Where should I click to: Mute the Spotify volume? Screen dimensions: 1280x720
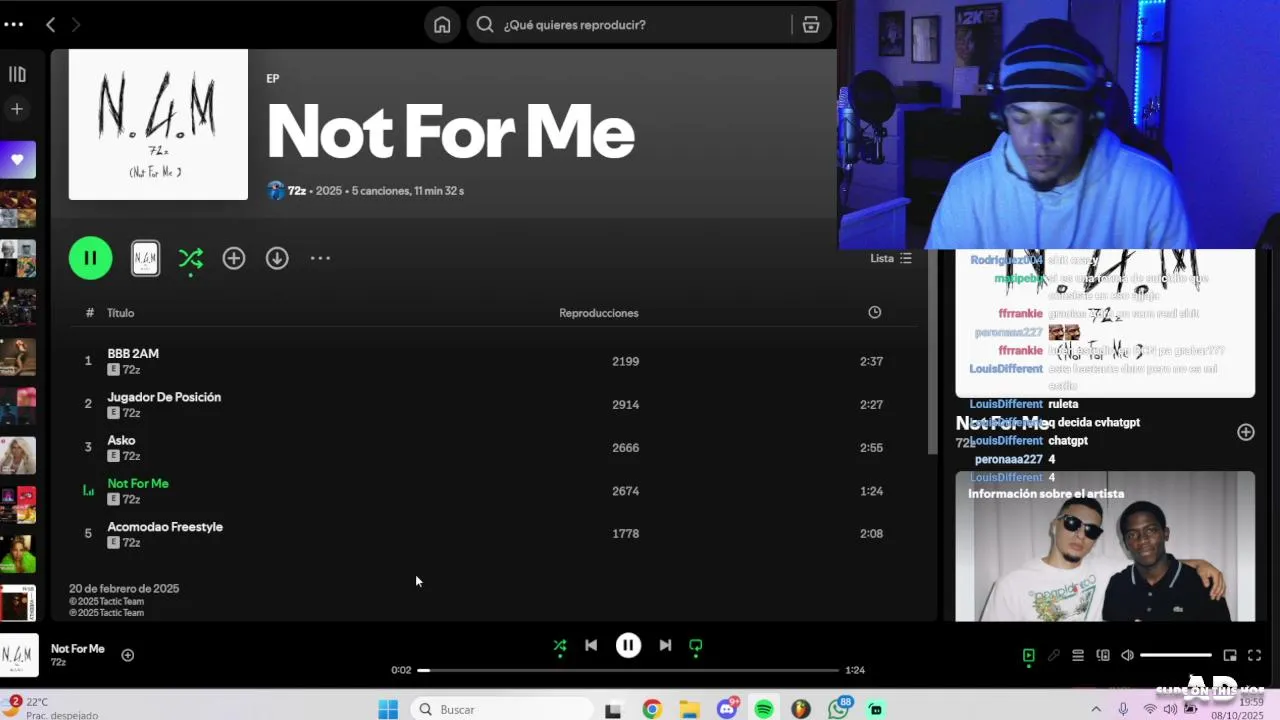[x=1128, y=656]
